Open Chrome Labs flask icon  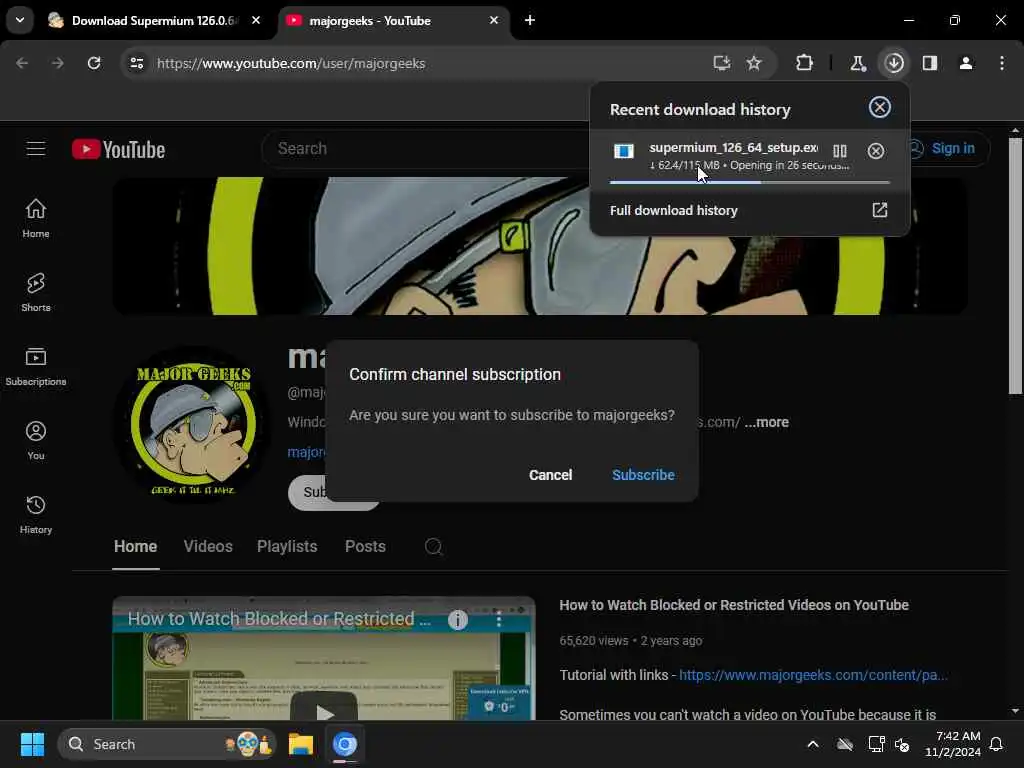(857, 63)
